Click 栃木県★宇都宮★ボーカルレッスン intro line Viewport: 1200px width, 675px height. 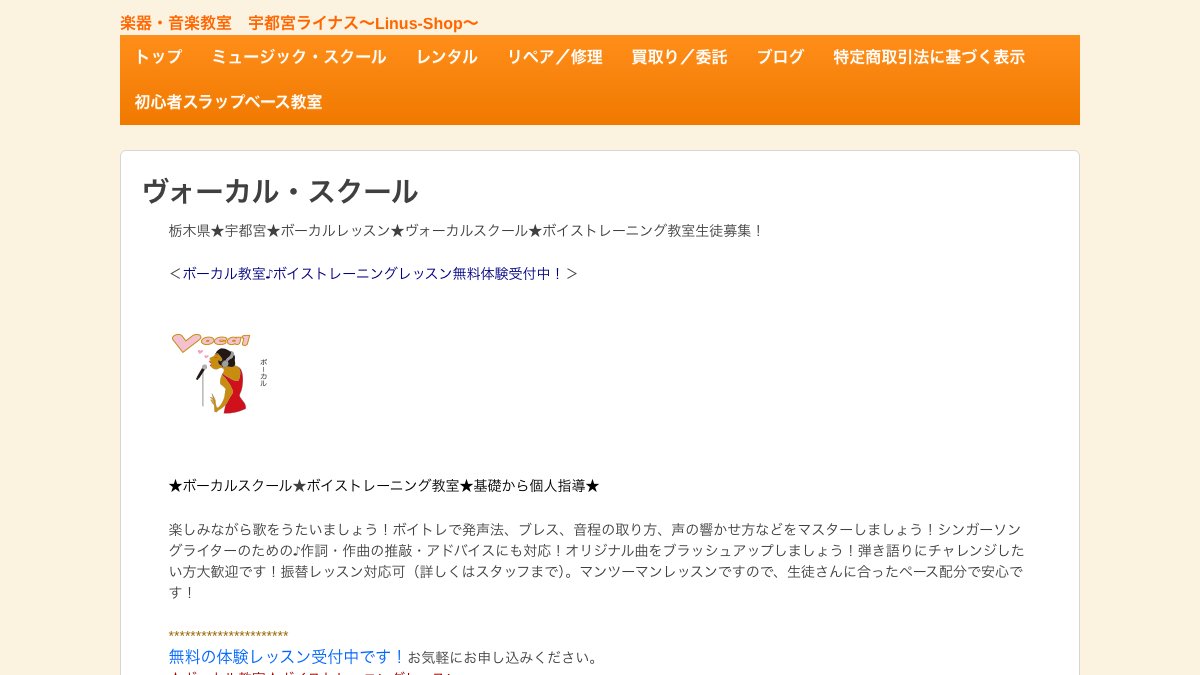pos(466,230)
